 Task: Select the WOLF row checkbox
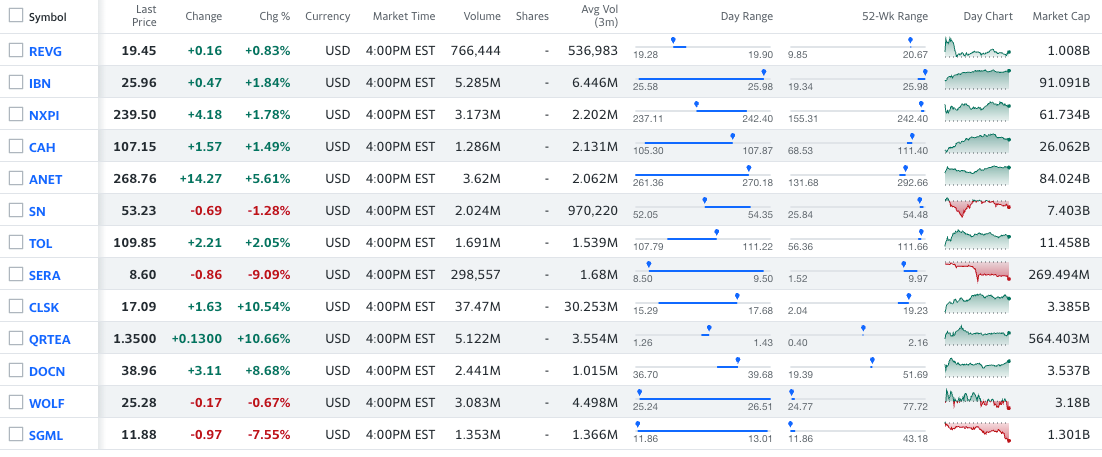tap(15, 402)
